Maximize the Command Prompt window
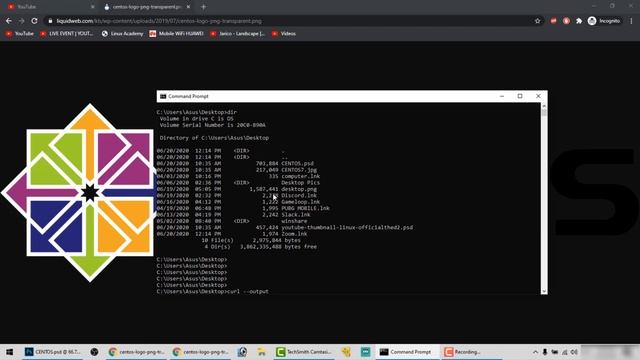Image resolution: width=640 pixels, height=360 pixels. click(x=520, y=96)
